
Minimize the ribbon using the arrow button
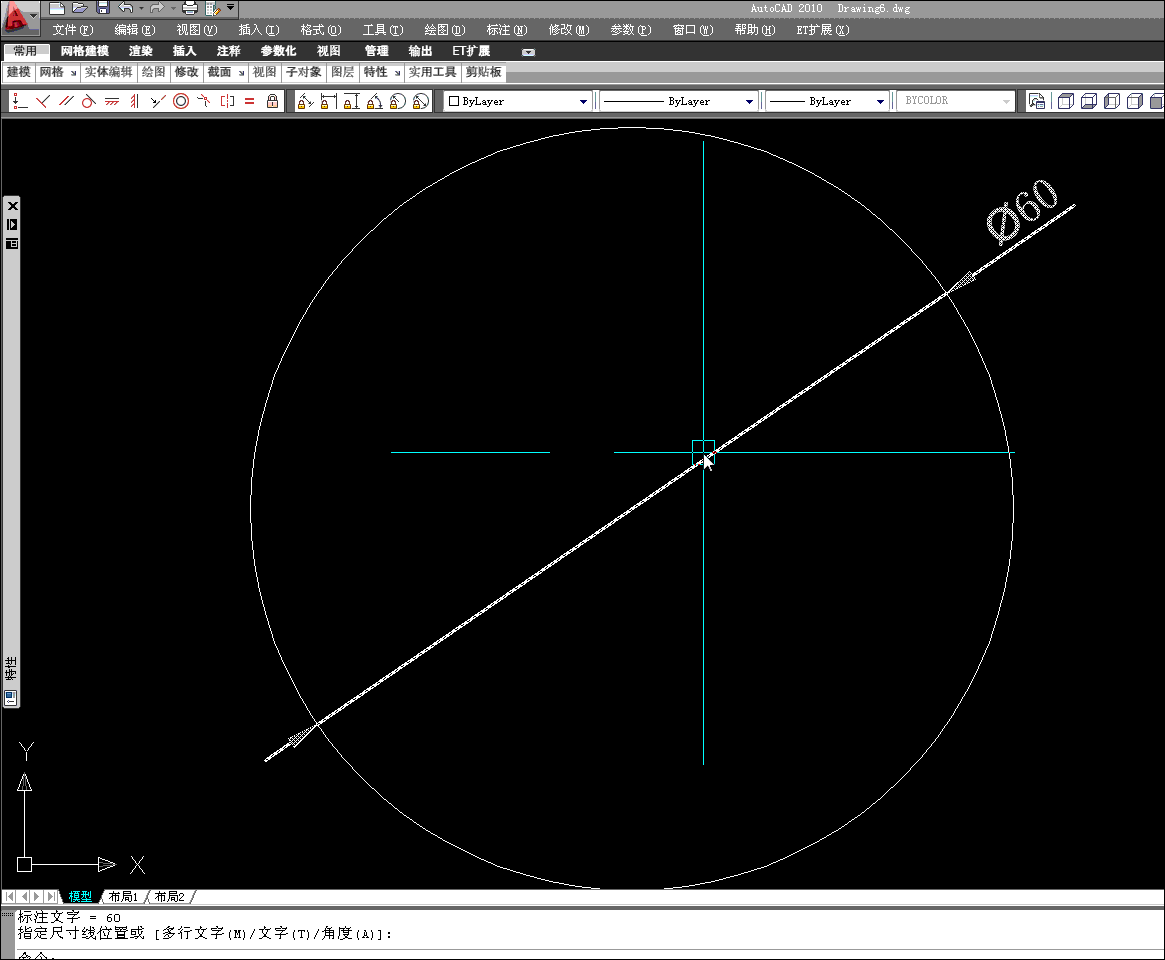[528, 52]
